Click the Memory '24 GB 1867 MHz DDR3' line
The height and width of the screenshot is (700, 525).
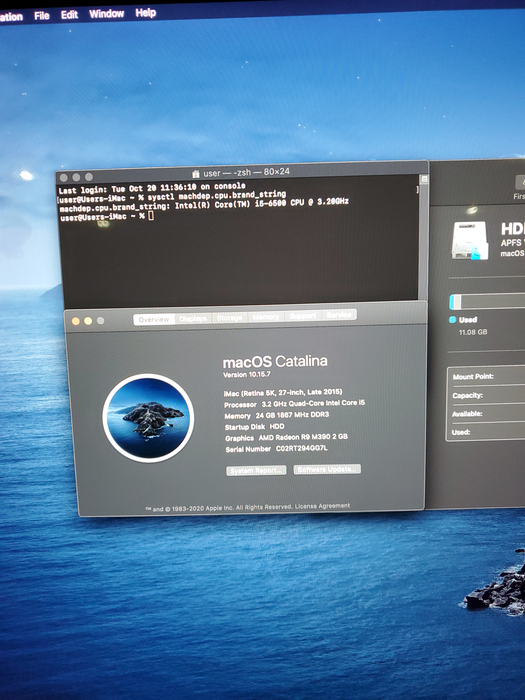click(x=276, y=415)
